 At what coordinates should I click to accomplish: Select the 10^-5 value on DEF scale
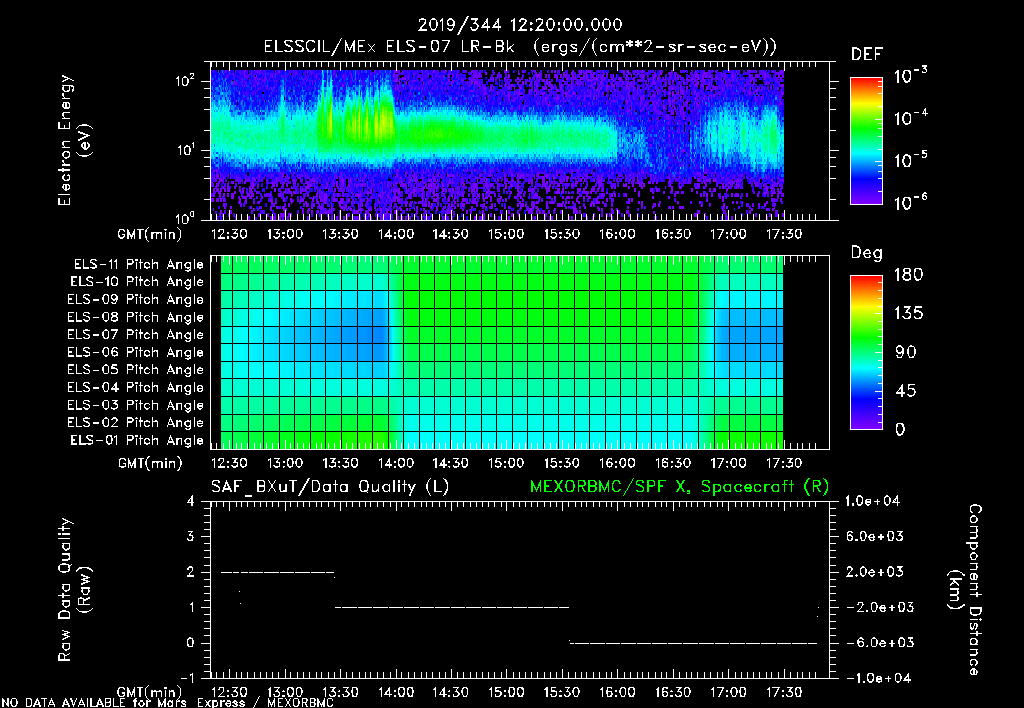click(x=910, y=159)
